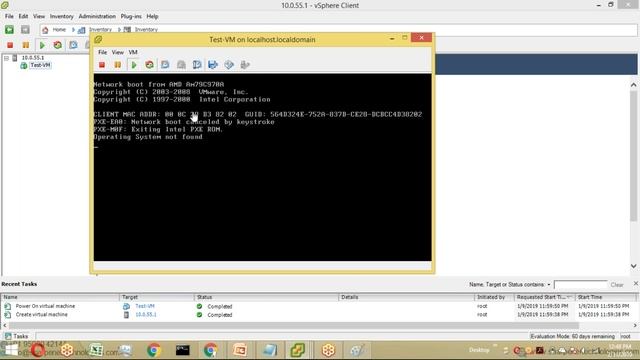The width and height of the screenshot is (640, 360).
Task: Click red Power Off icon in main toolbar
Action: [10, 45]
